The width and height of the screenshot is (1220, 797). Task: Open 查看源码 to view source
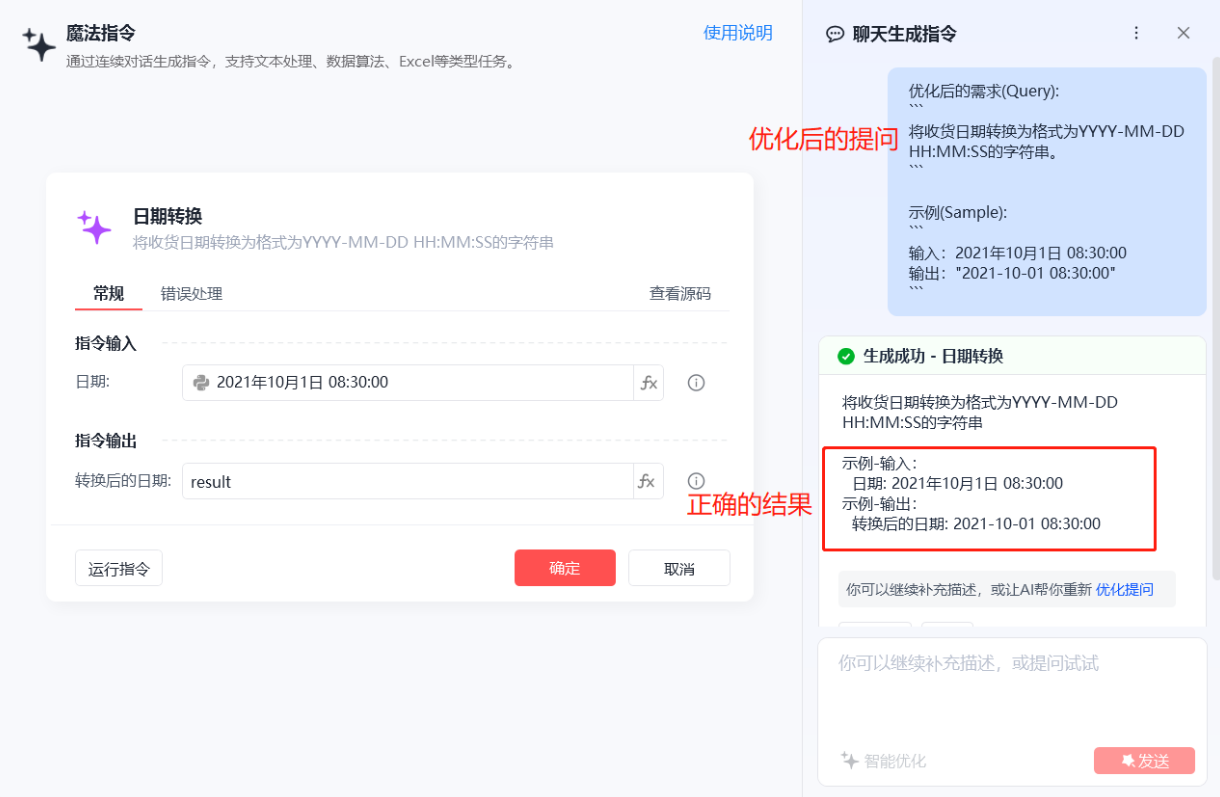[680, 293]
